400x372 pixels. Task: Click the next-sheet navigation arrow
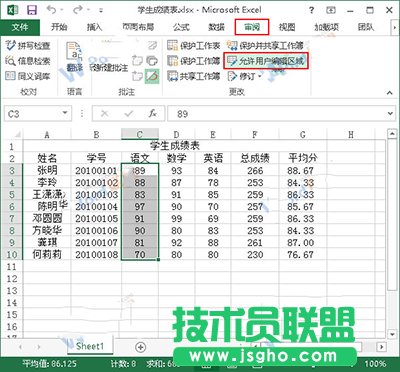click(x=39, y=347)
